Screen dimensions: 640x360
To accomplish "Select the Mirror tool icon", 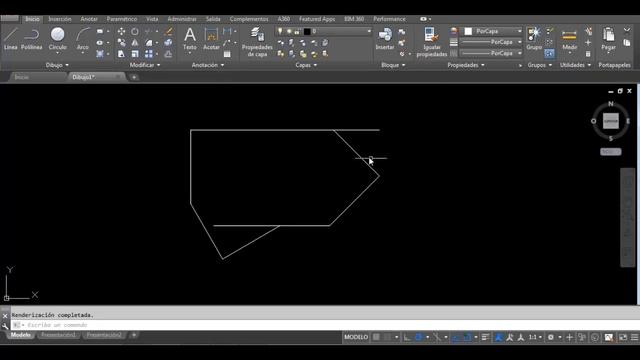I will coord(135,42).
